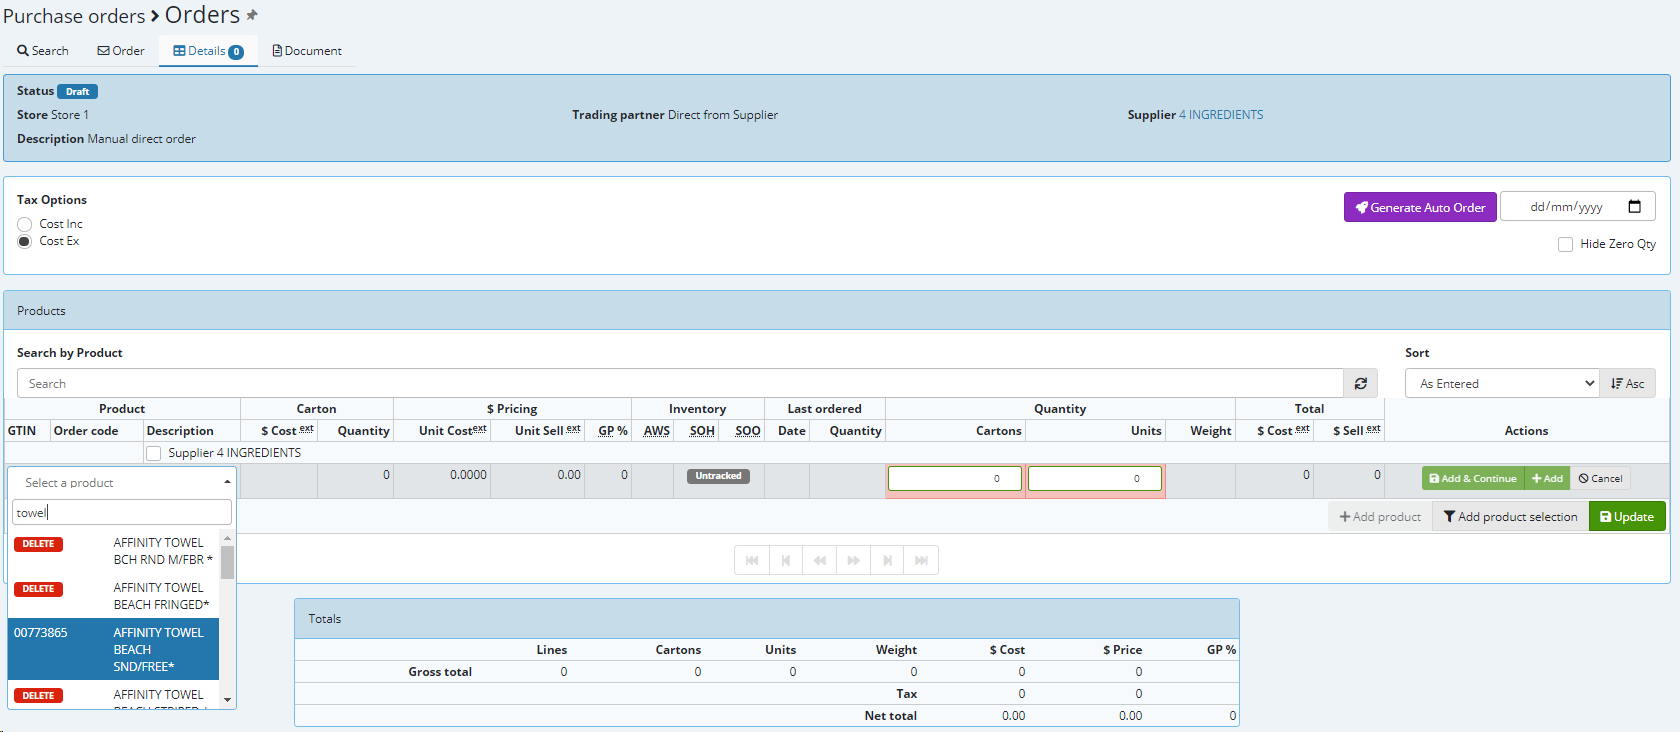Click the pin icon beside Orders title
Screen dimensions: 1680x732
tap(252, 15)
